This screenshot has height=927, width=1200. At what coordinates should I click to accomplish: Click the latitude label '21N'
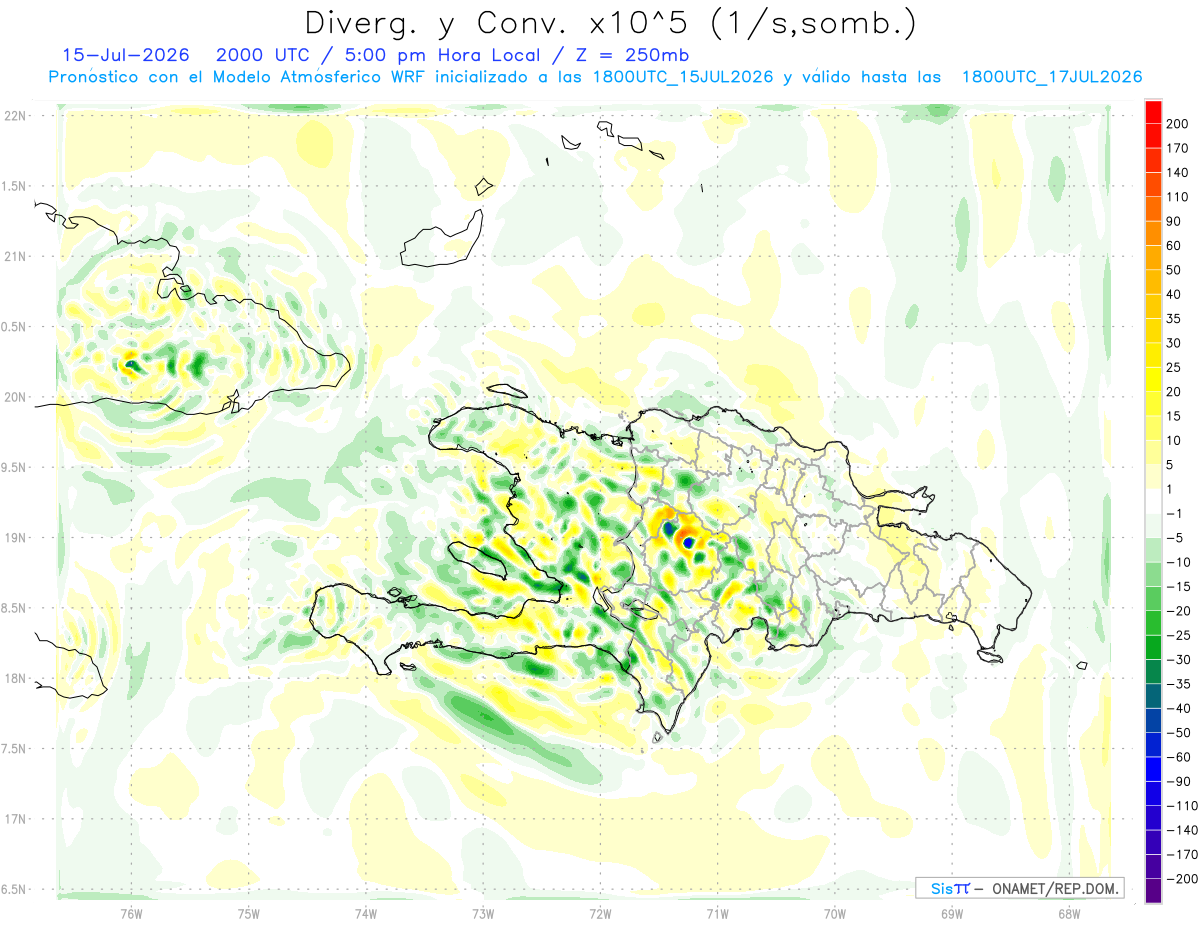pos(13,257)
